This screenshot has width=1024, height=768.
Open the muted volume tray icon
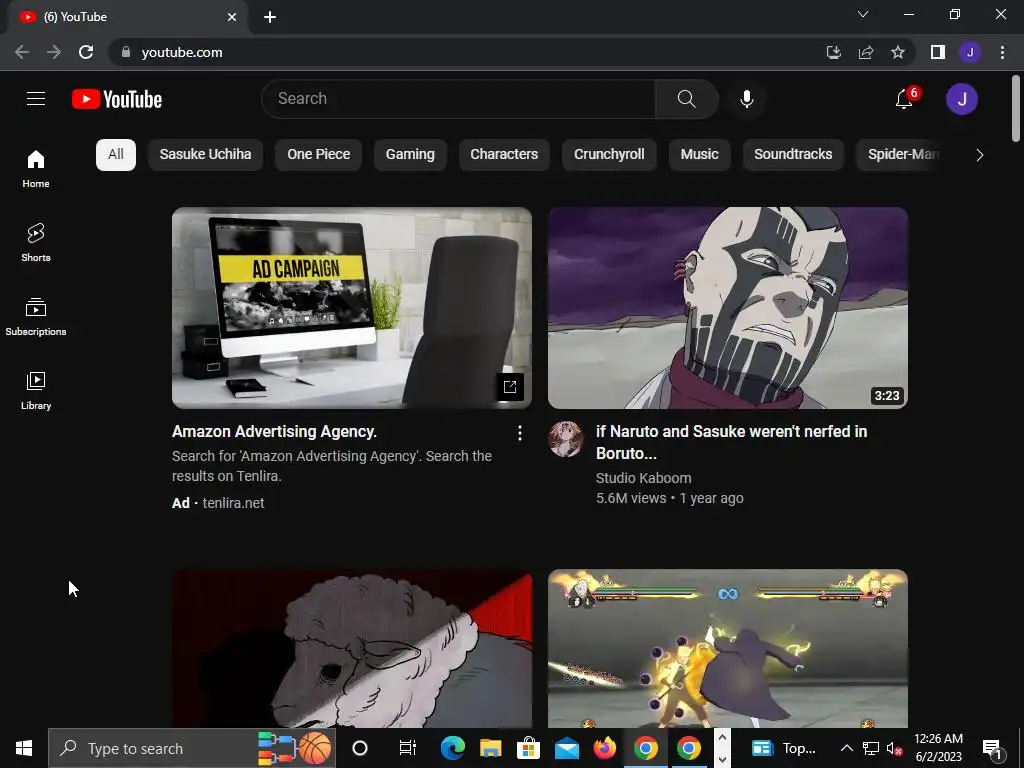coord(894,748)
